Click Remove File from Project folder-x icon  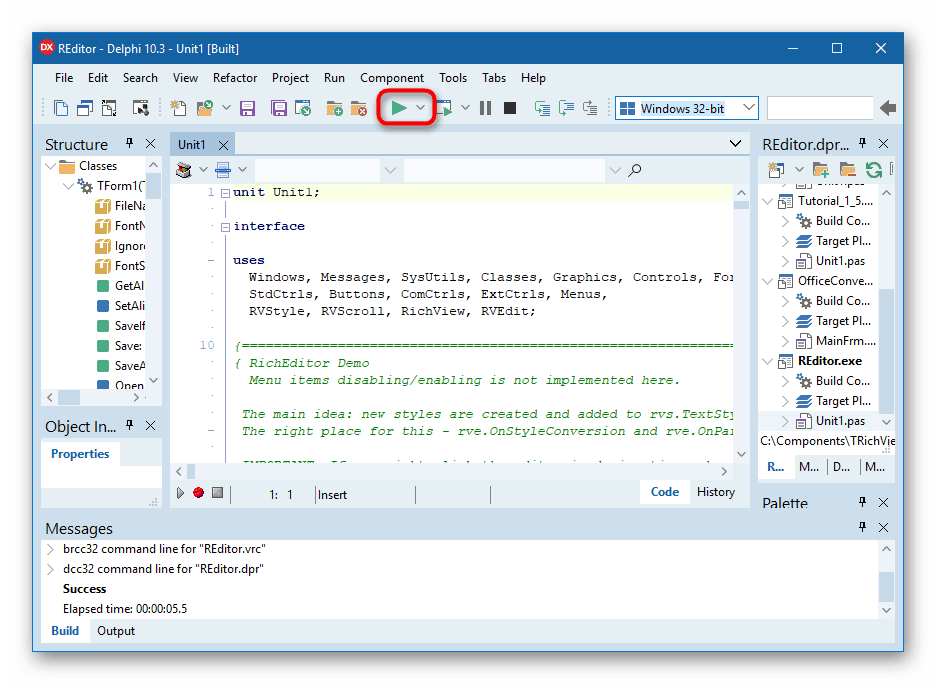click(x=359, y=108)
